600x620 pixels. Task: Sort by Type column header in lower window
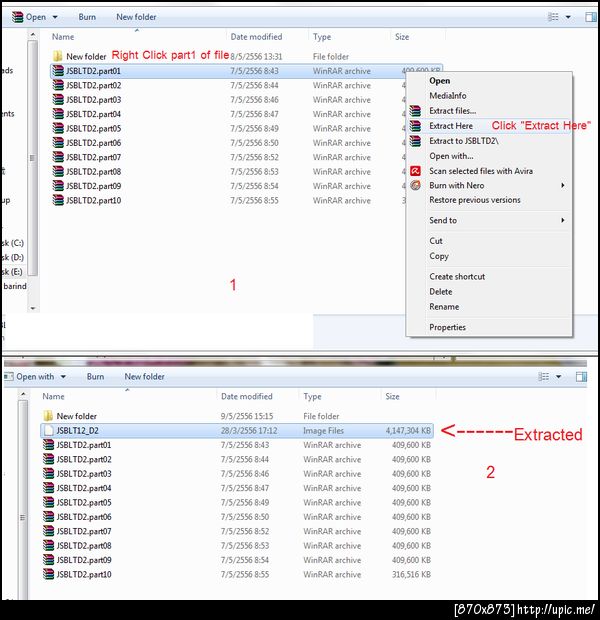[x=312, y=396]
